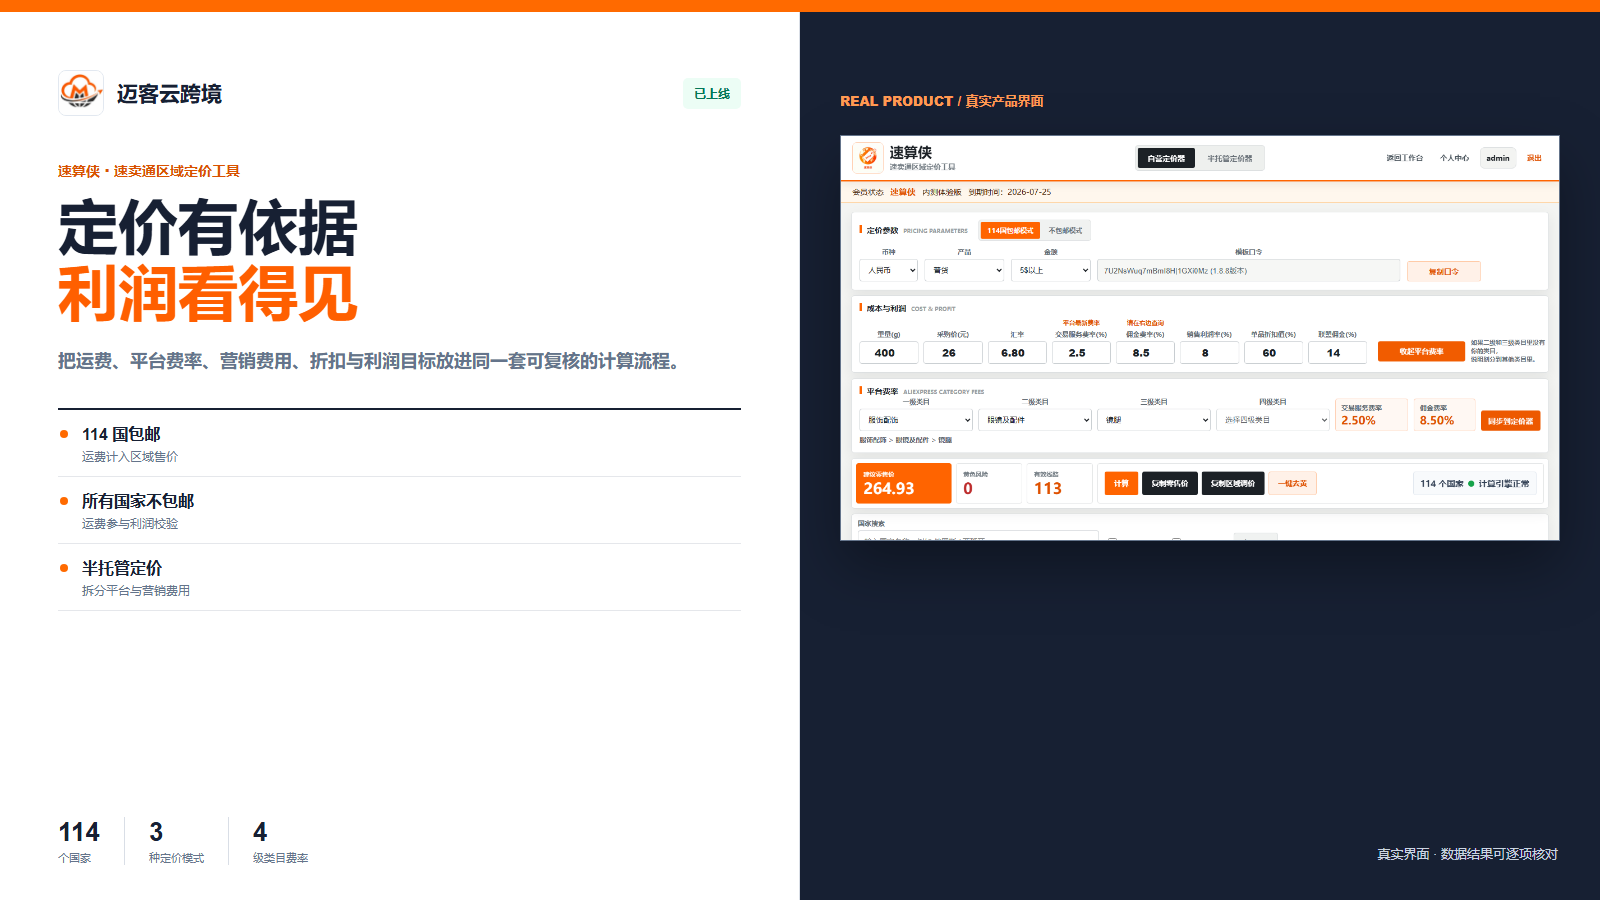
Task: Click the purchase price field showing 26
Action: click(x=952, y=353)
